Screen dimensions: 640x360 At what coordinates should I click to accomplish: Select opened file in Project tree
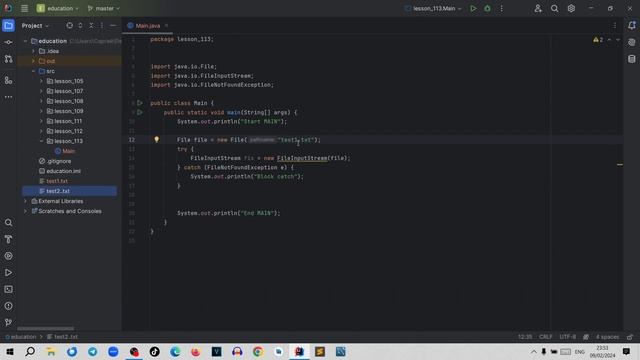click(69, 25)
